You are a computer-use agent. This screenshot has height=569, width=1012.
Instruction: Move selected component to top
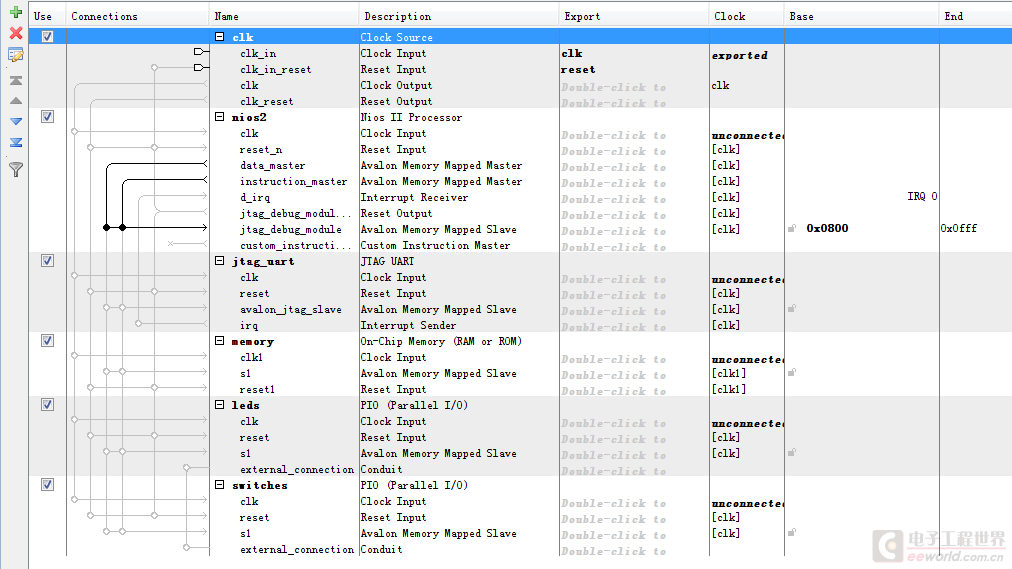[15, 80]
